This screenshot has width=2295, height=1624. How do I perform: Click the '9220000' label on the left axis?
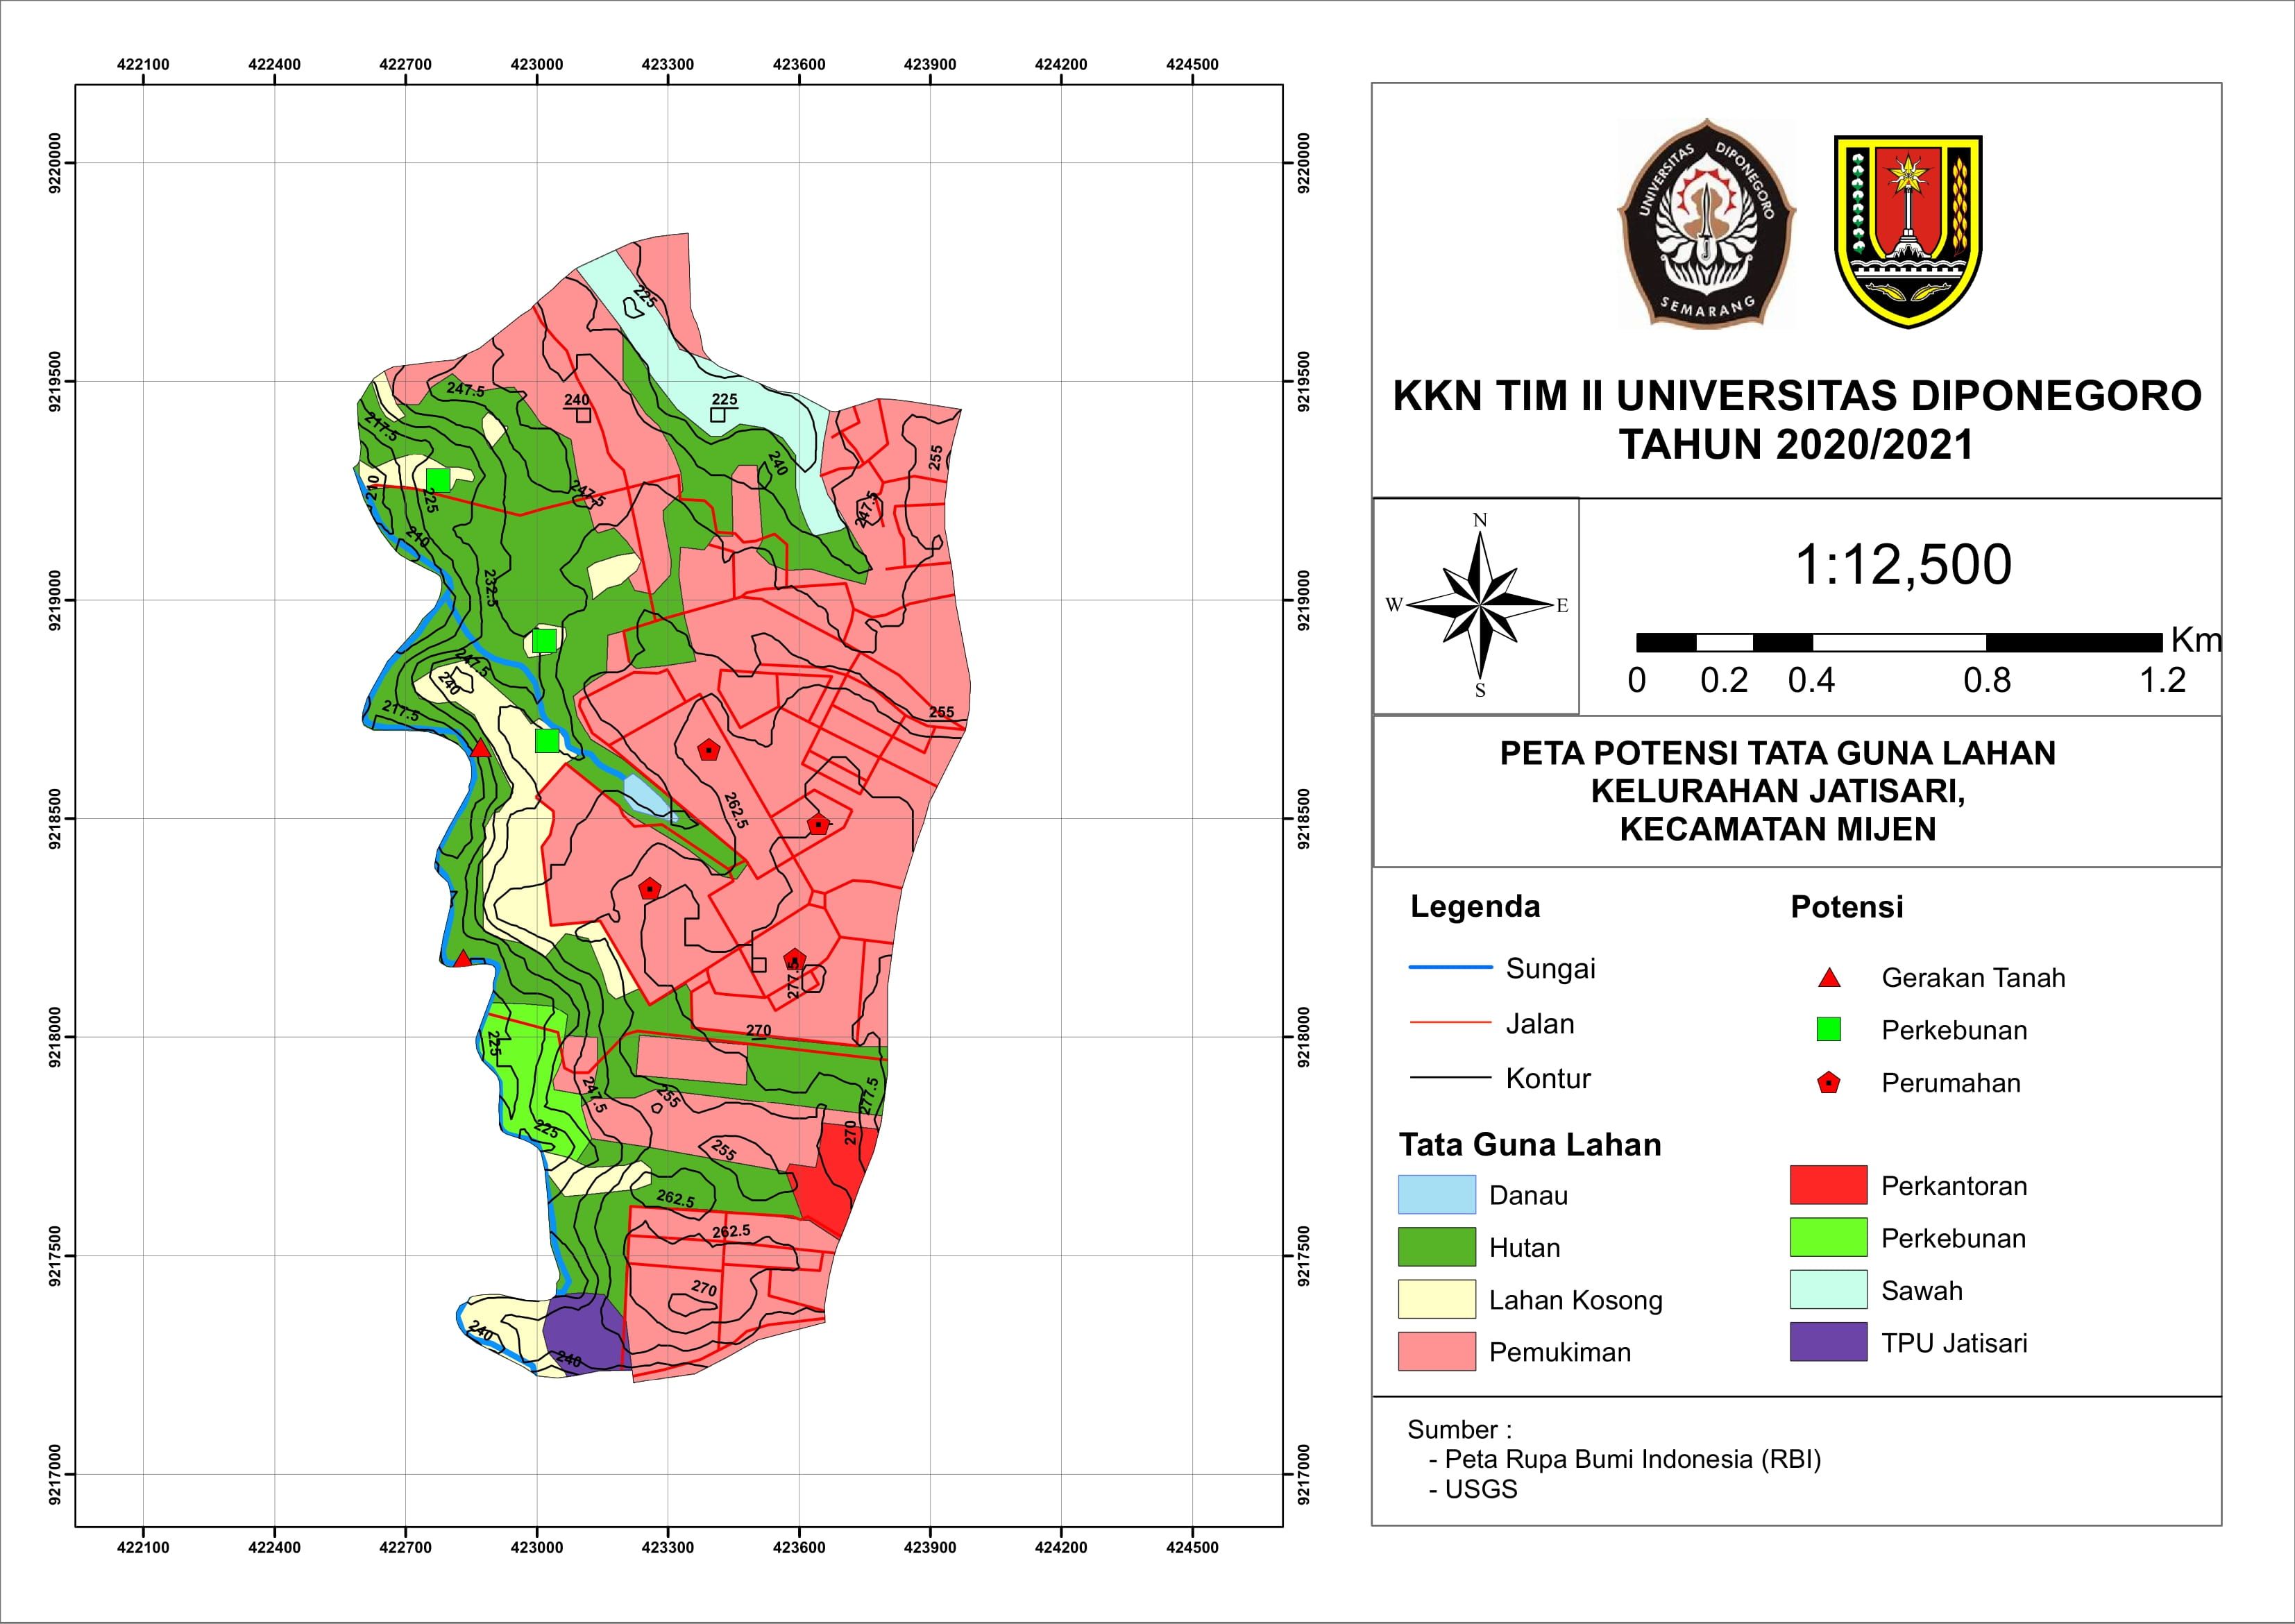coord(54,162)
